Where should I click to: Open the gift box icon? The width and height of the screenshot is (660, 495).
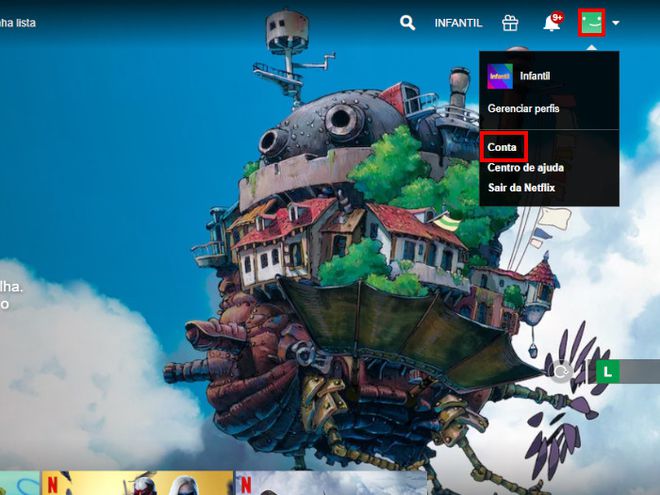[510, 23]
